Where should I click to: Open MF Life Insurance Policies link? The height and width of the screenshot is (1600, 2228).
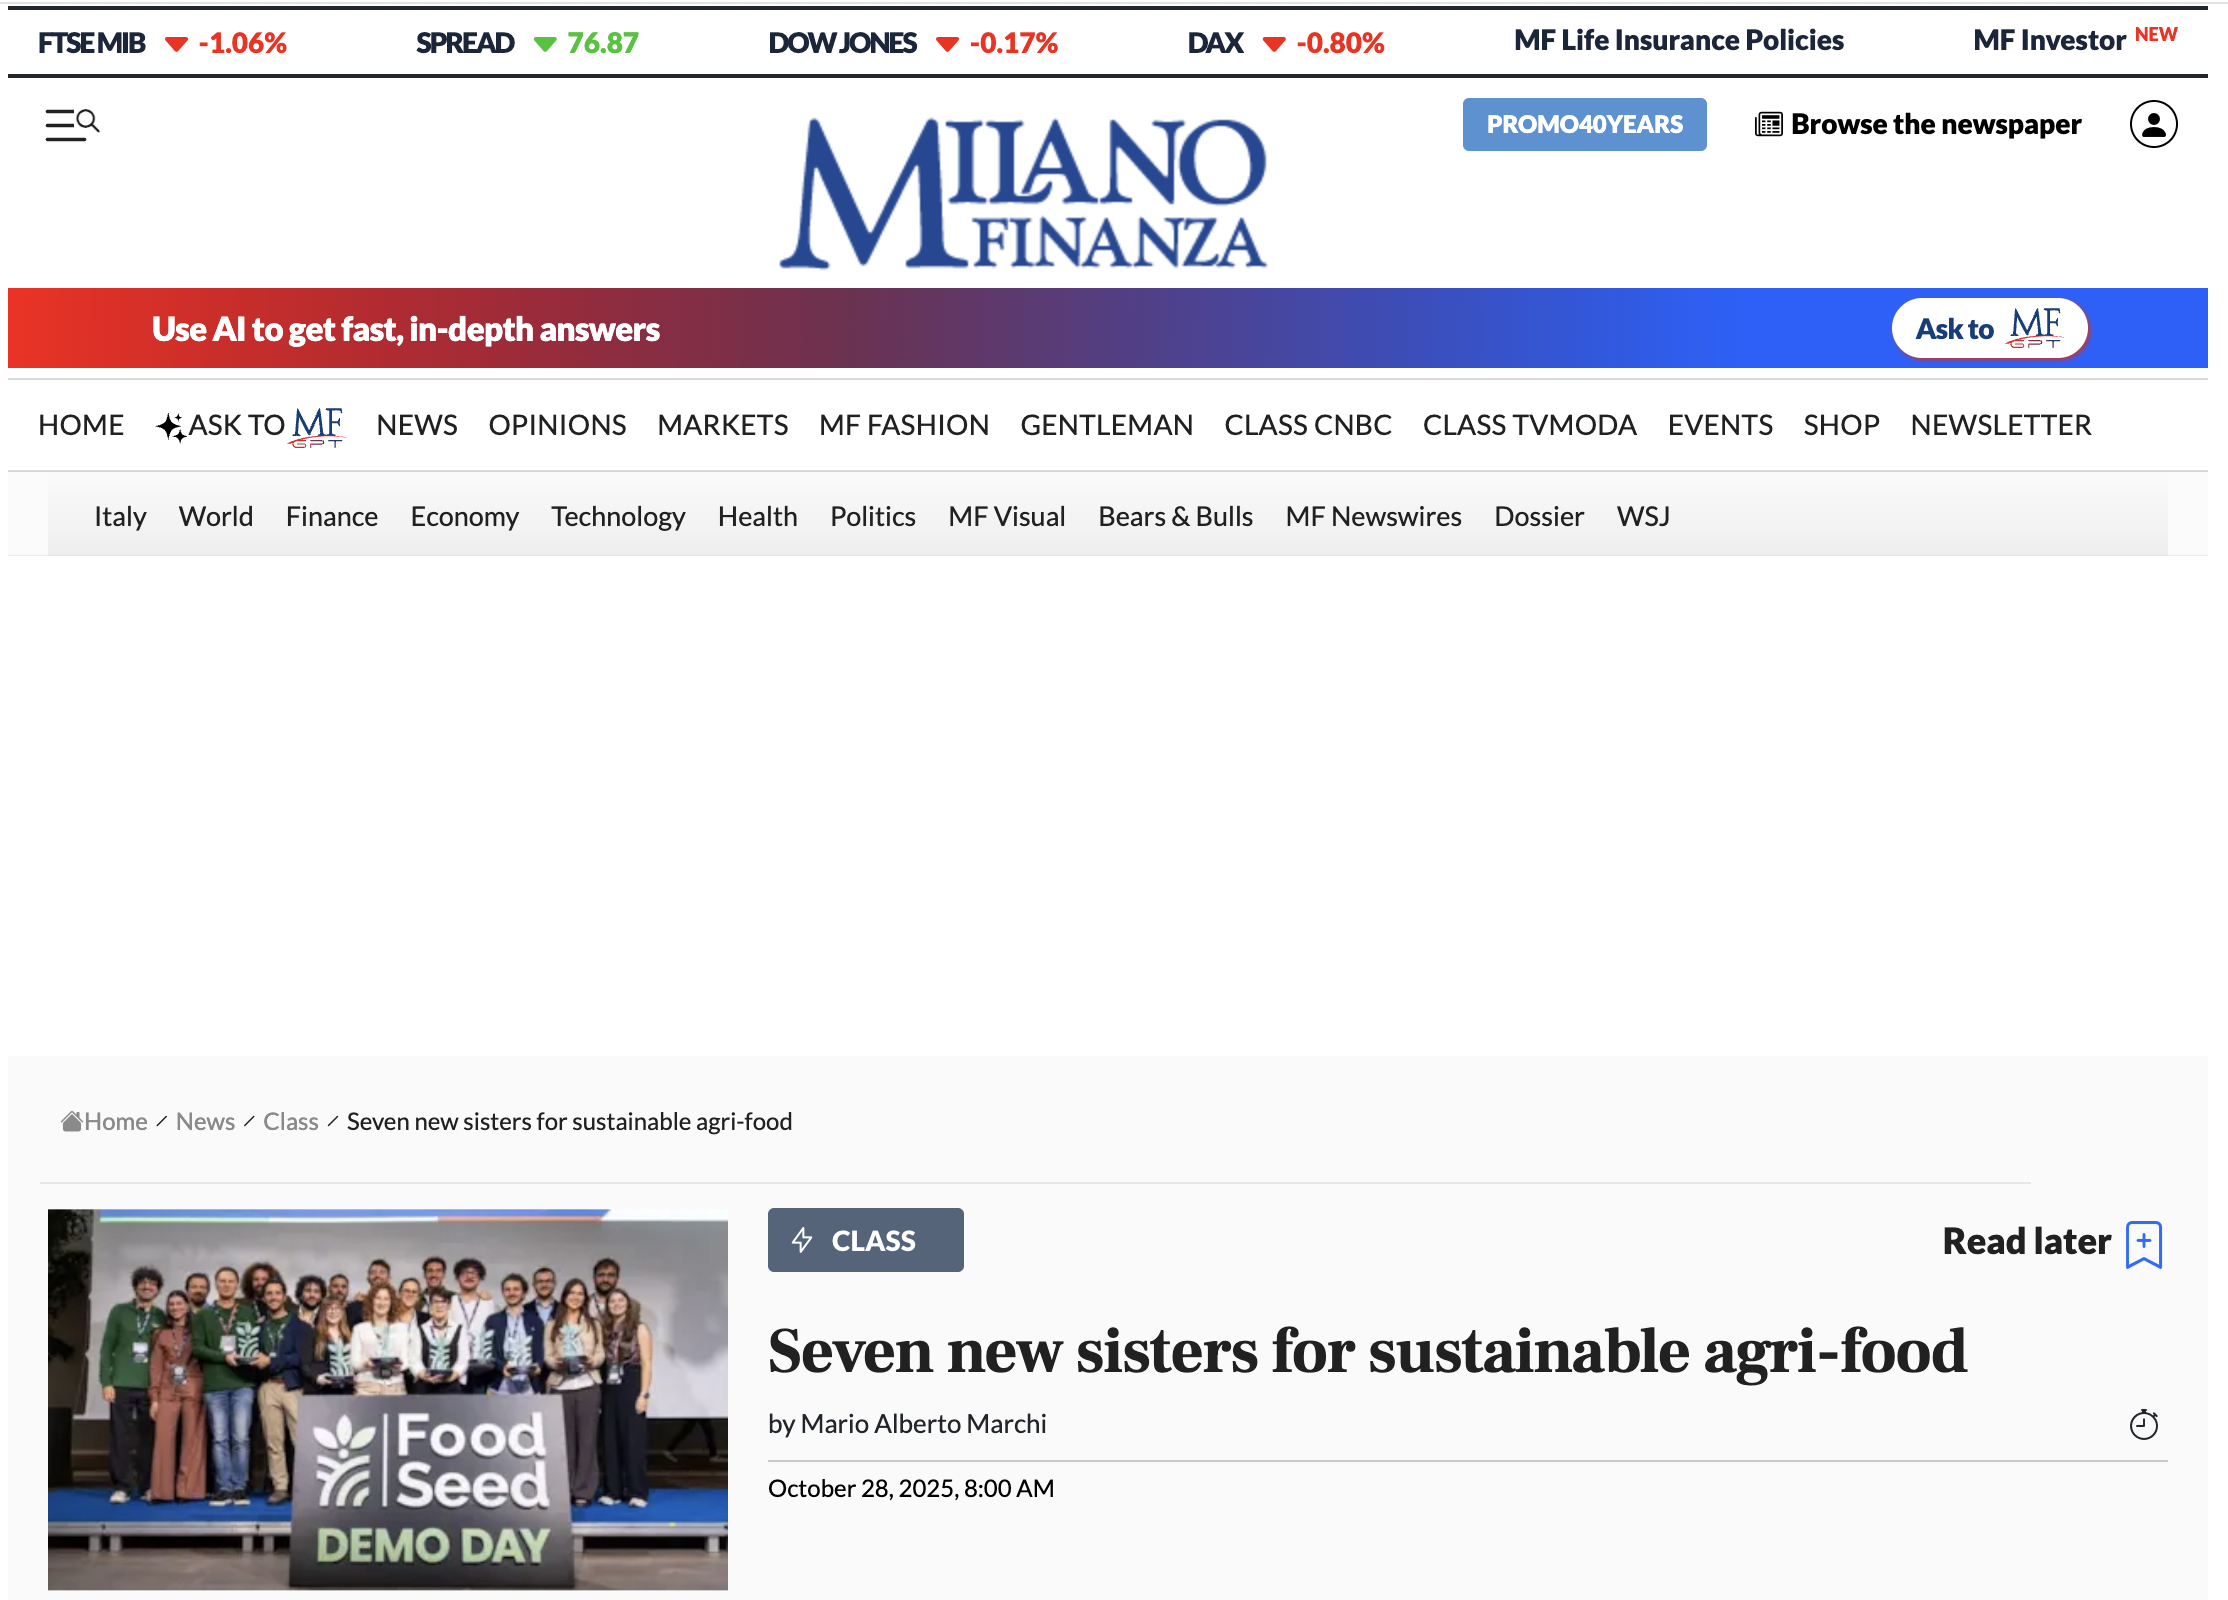pos(1678,40)
